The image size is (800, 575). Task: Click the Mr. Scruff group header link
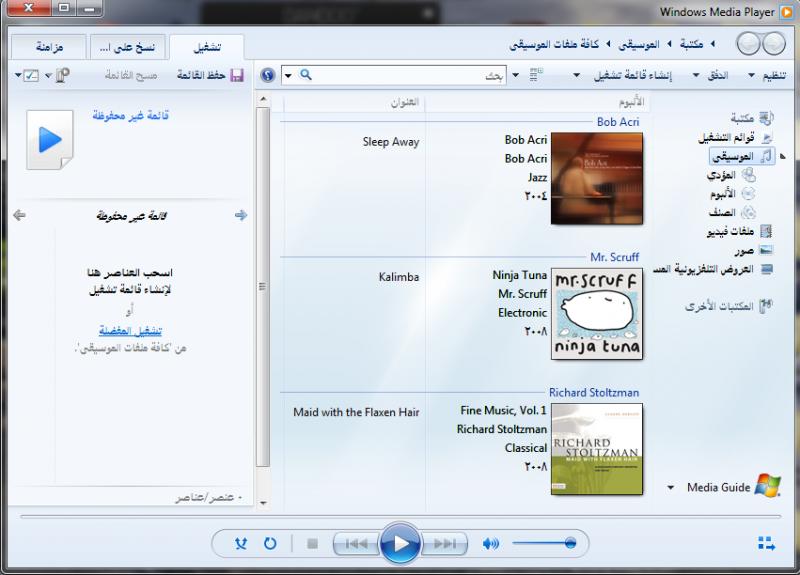pyautogui.click(x=614, y=257)
